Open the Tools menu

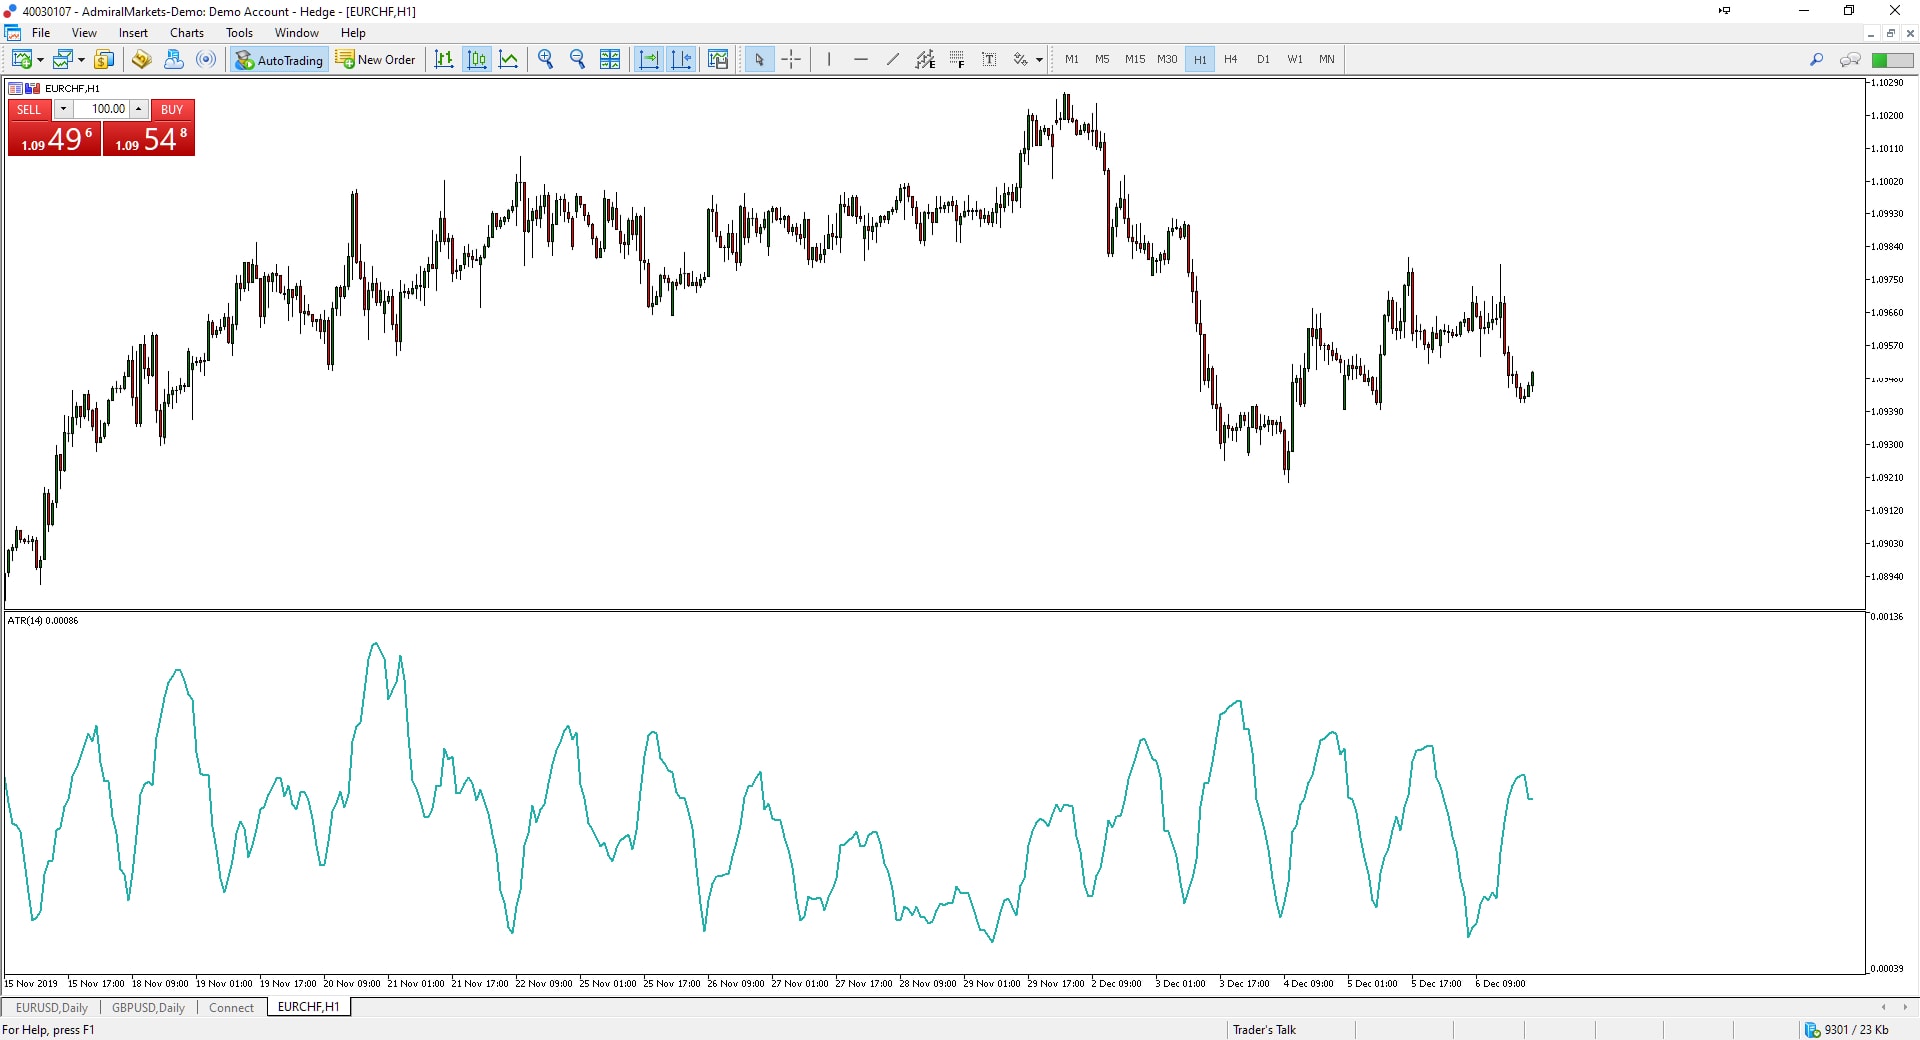pos(239,33)
